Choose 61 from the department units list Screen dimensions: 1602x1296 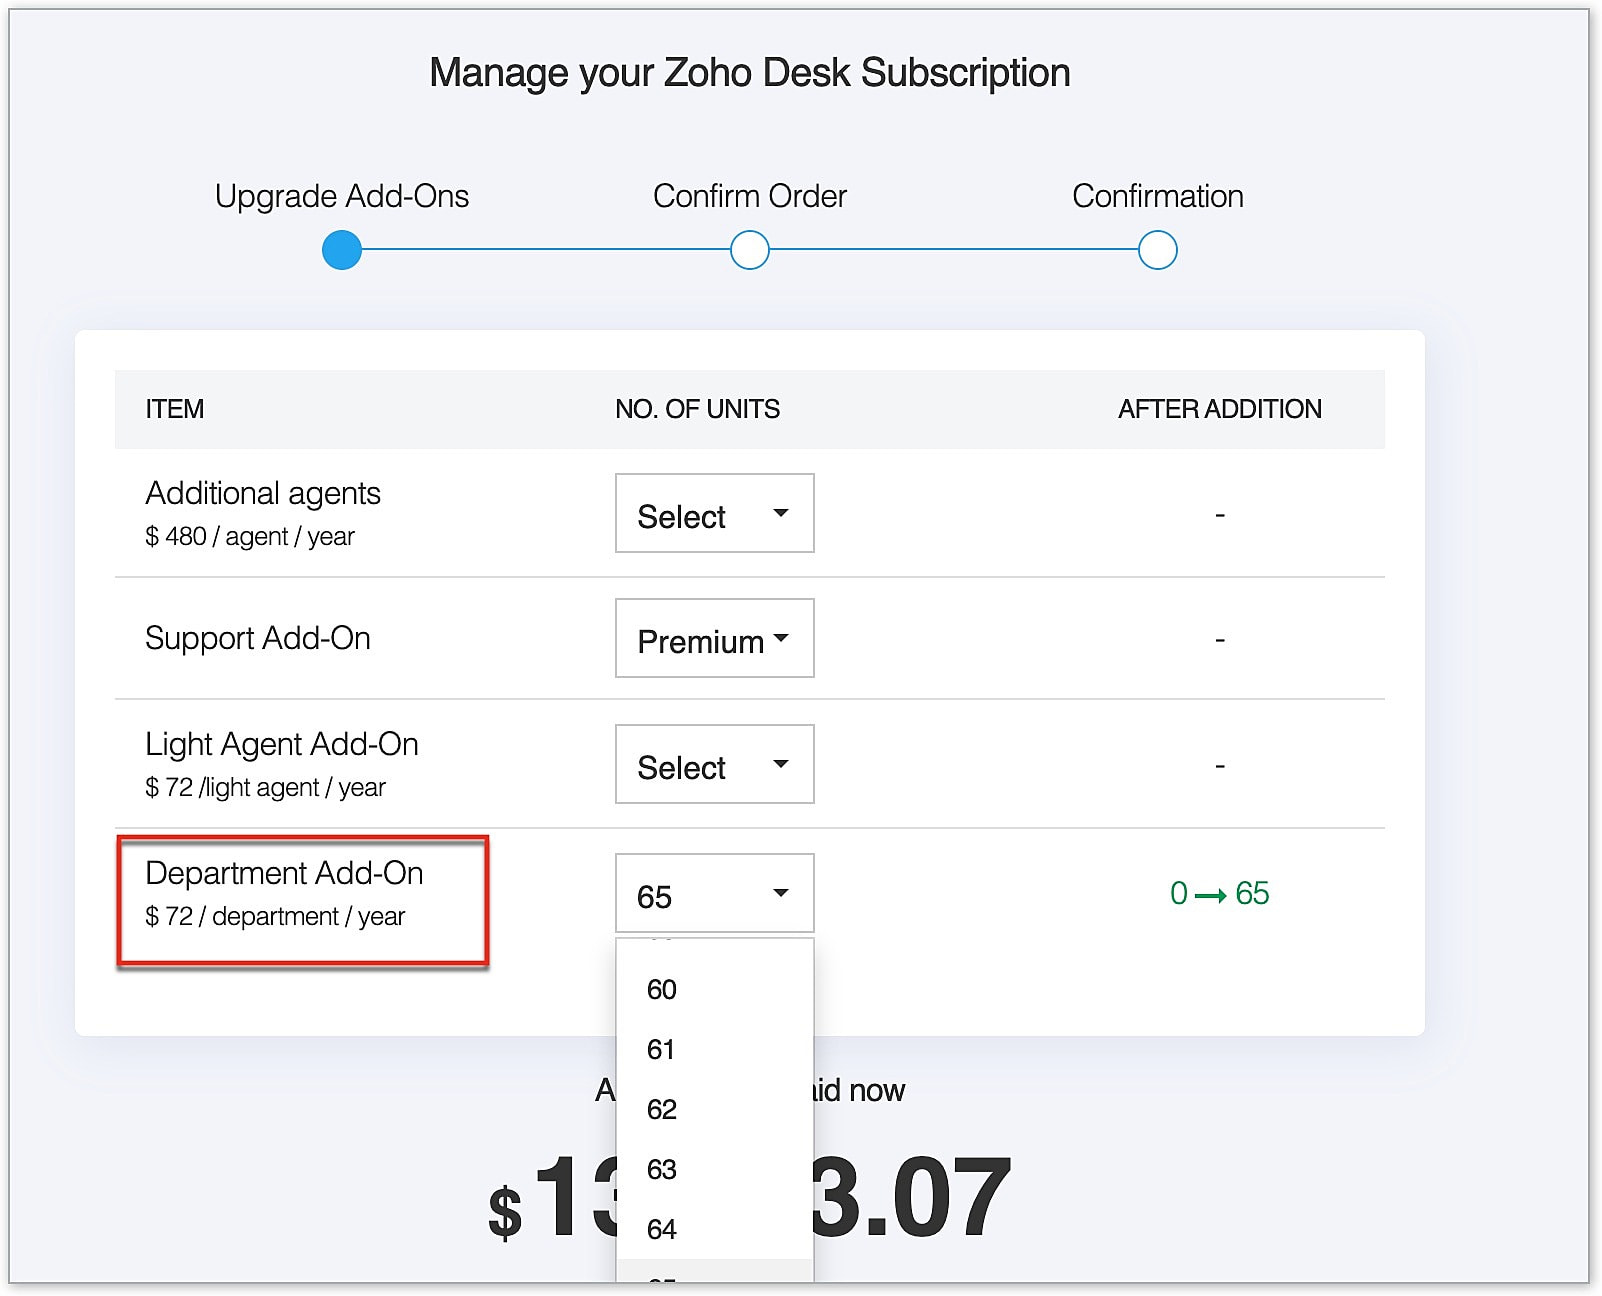pos(714,1049)
